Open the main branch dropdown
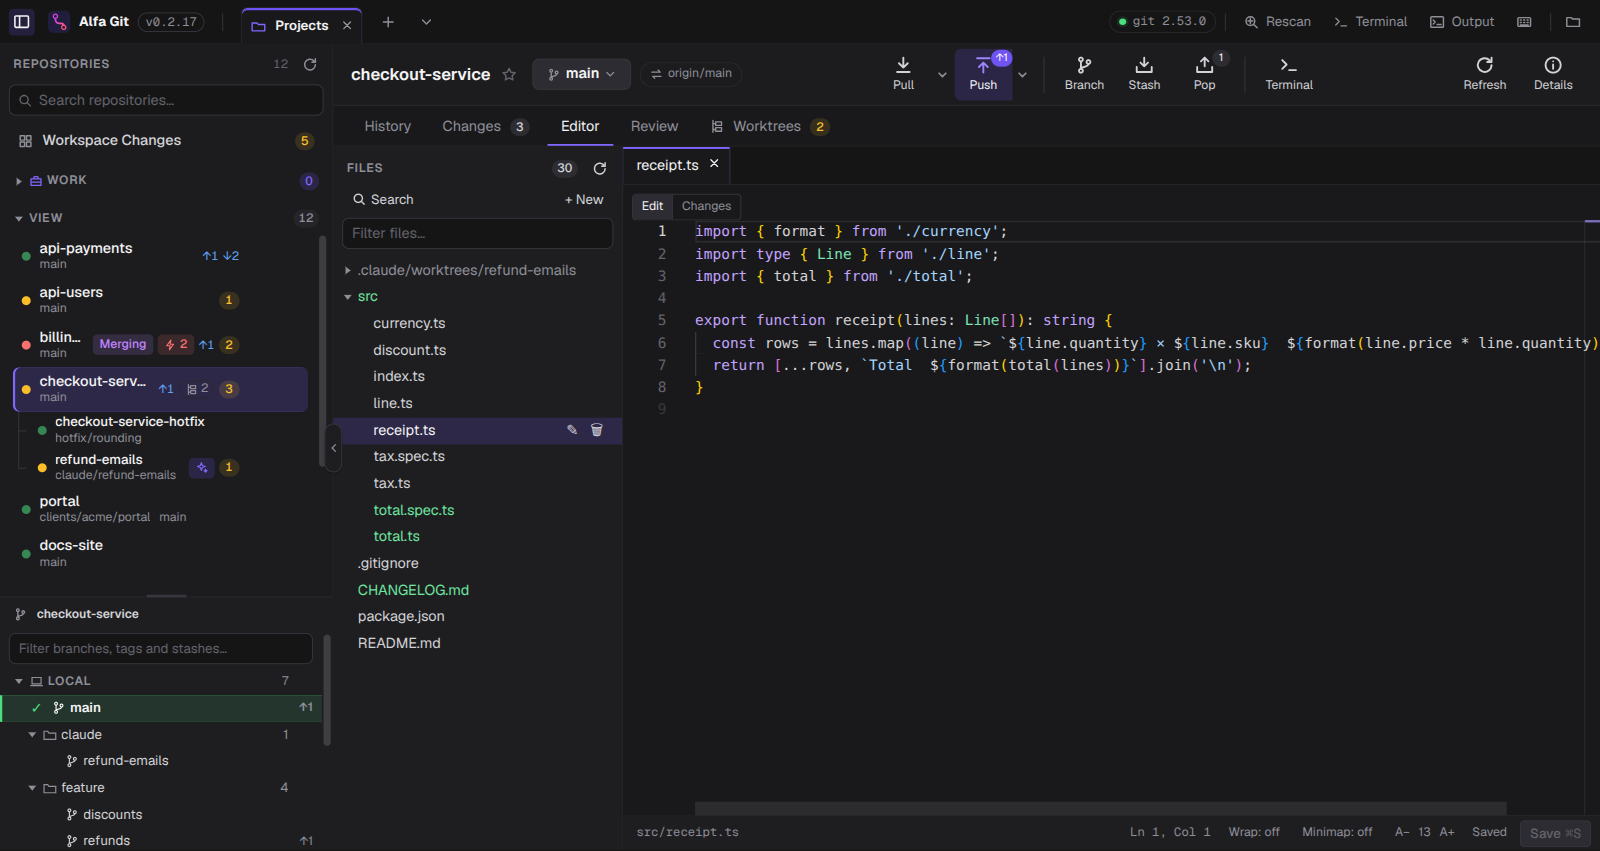Image resolution: width=1600 pixels, height=851 pixels. 581,74
